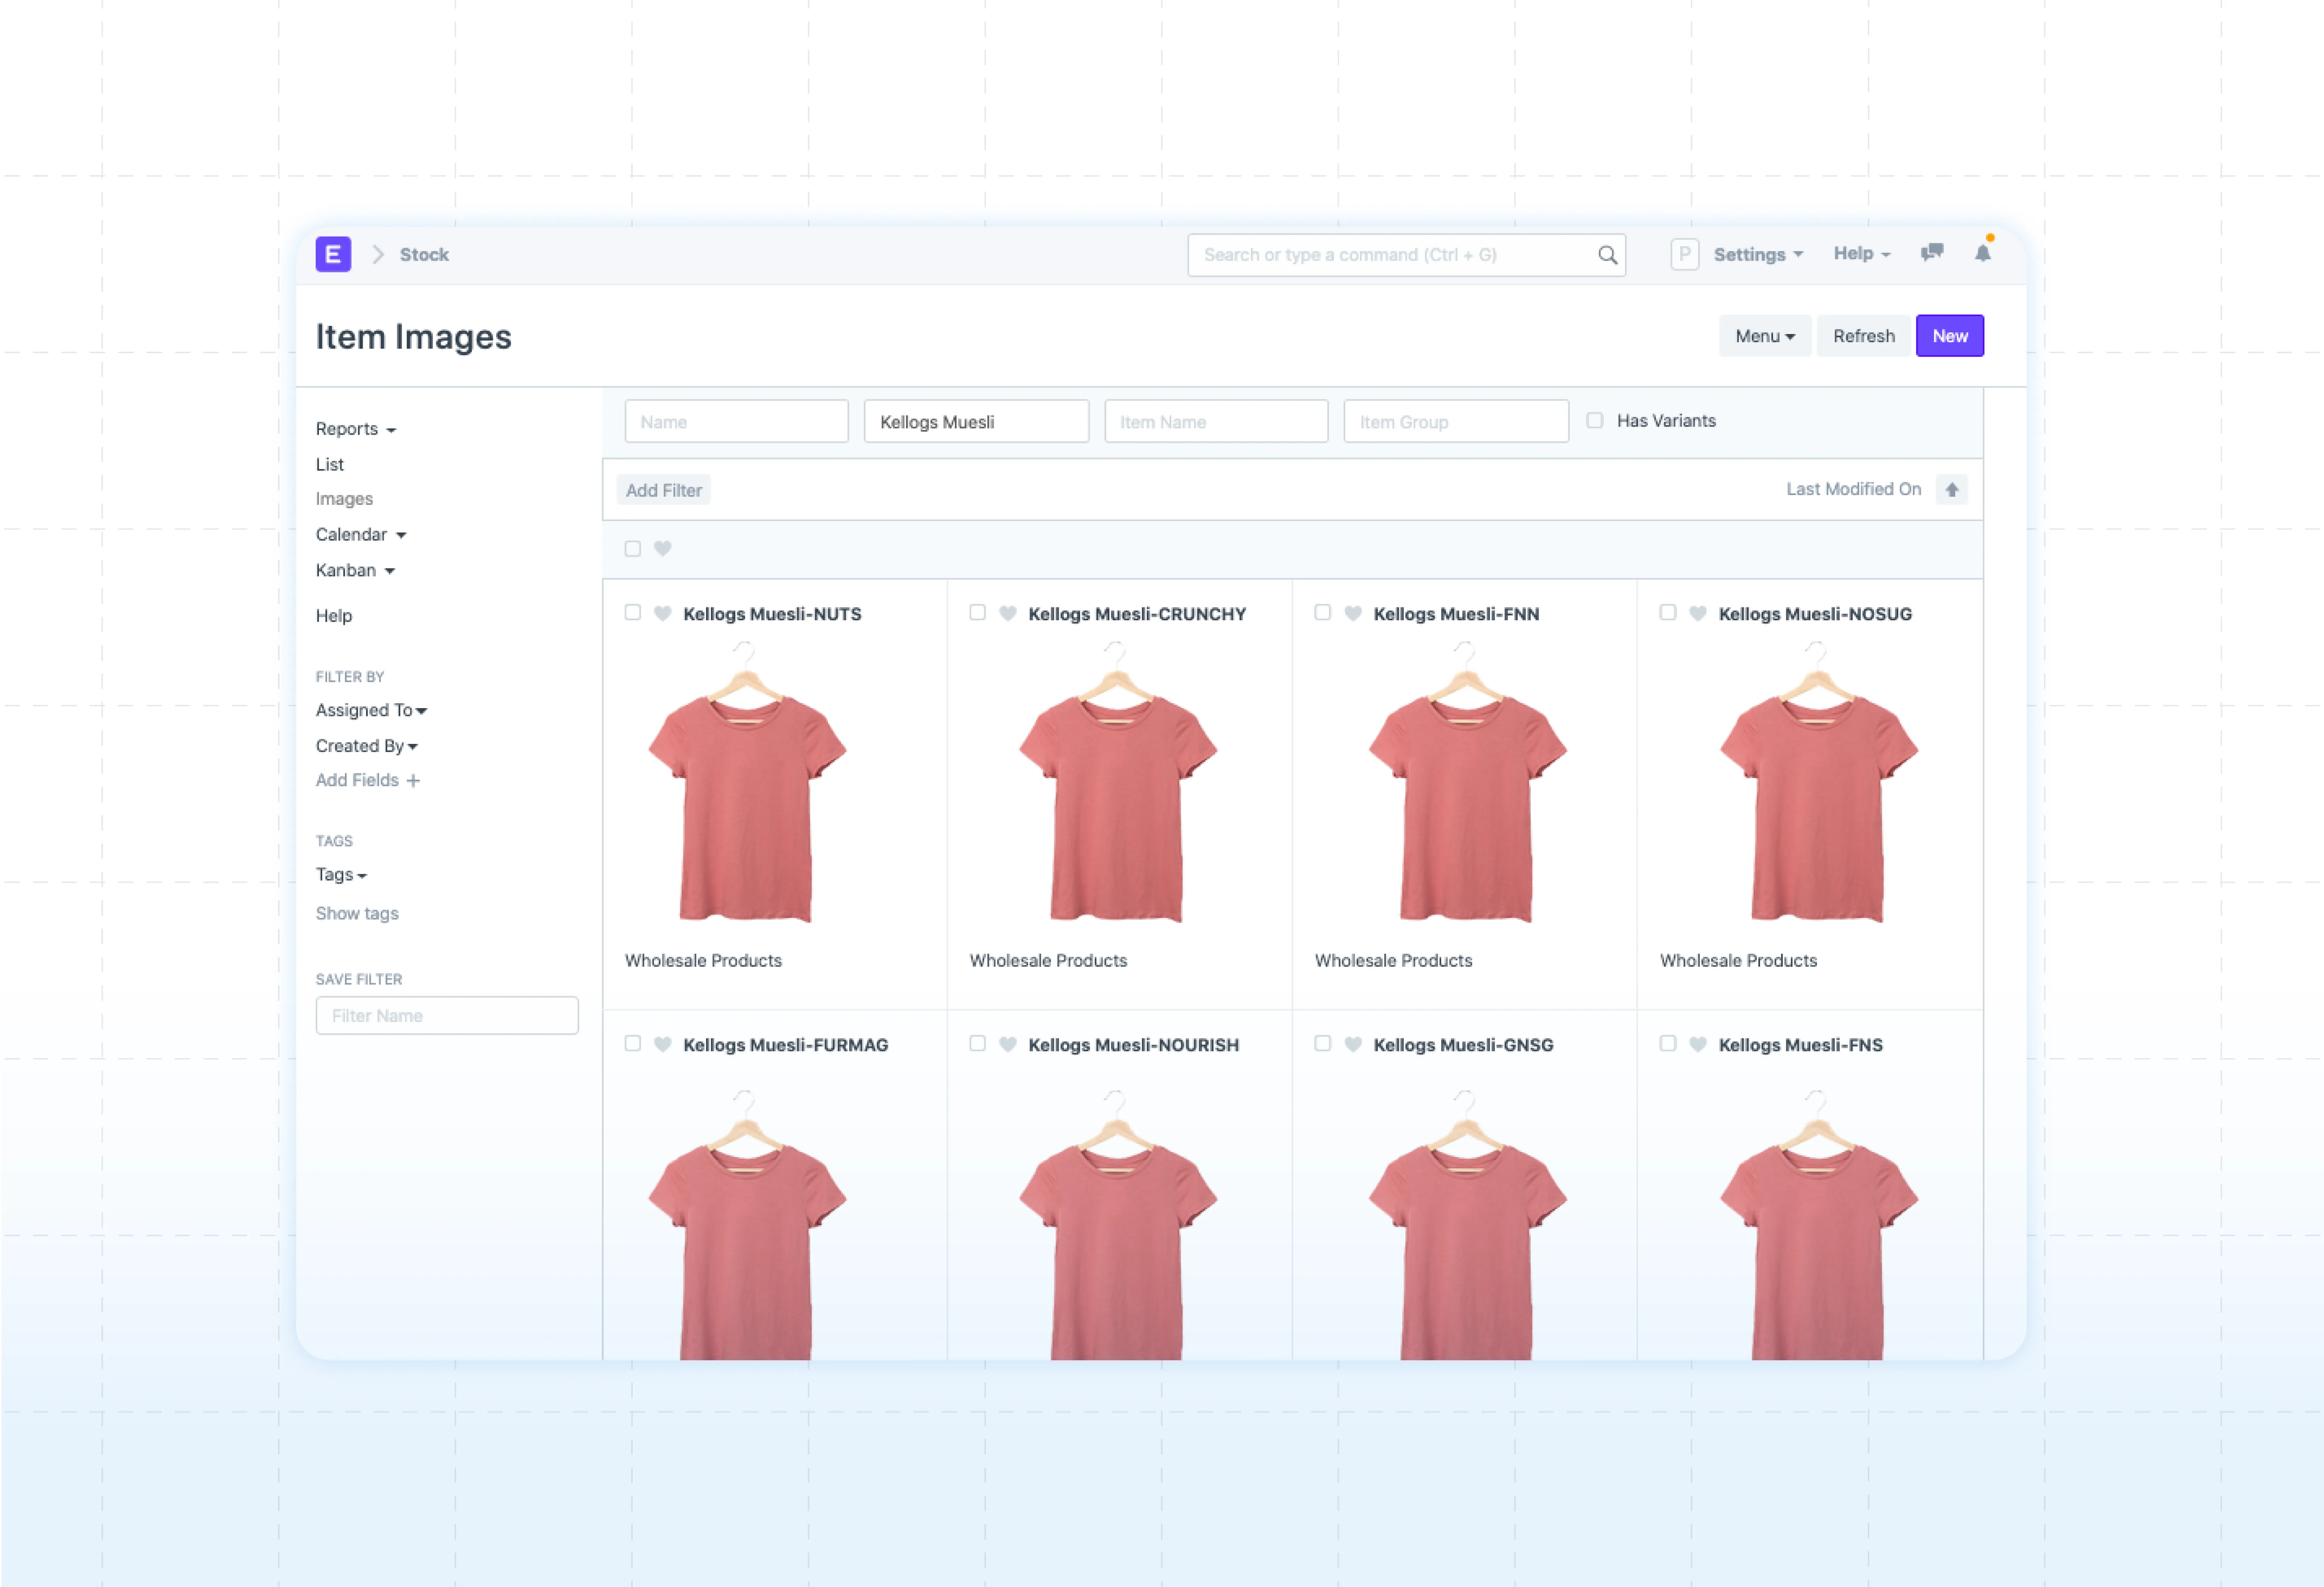
Task: Click the header row heart icon
Action: click(662, 548)
